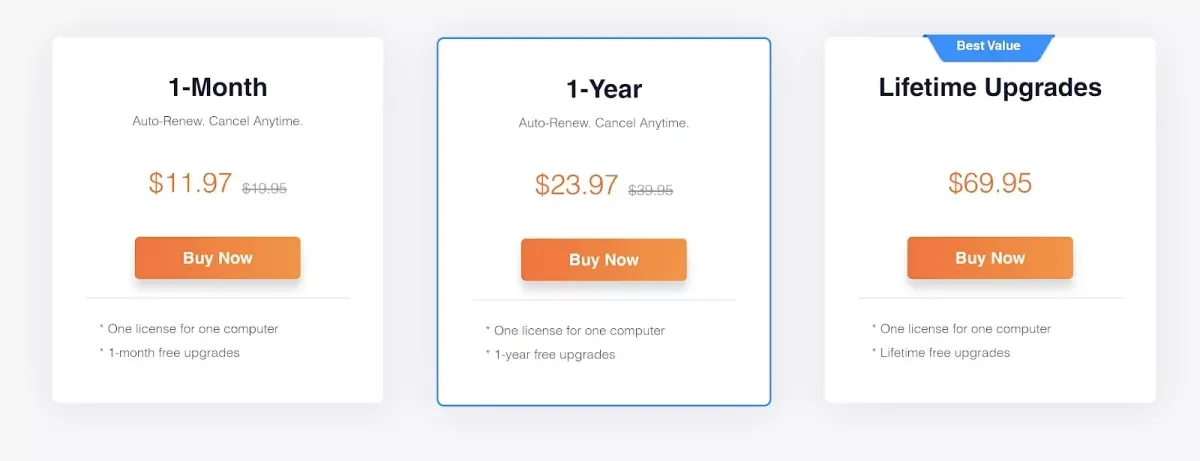Image resolution: width=1200 pixels, height=461 pixels.
Task: Select the 1-Year plan heading
Action: click(604, 89)
